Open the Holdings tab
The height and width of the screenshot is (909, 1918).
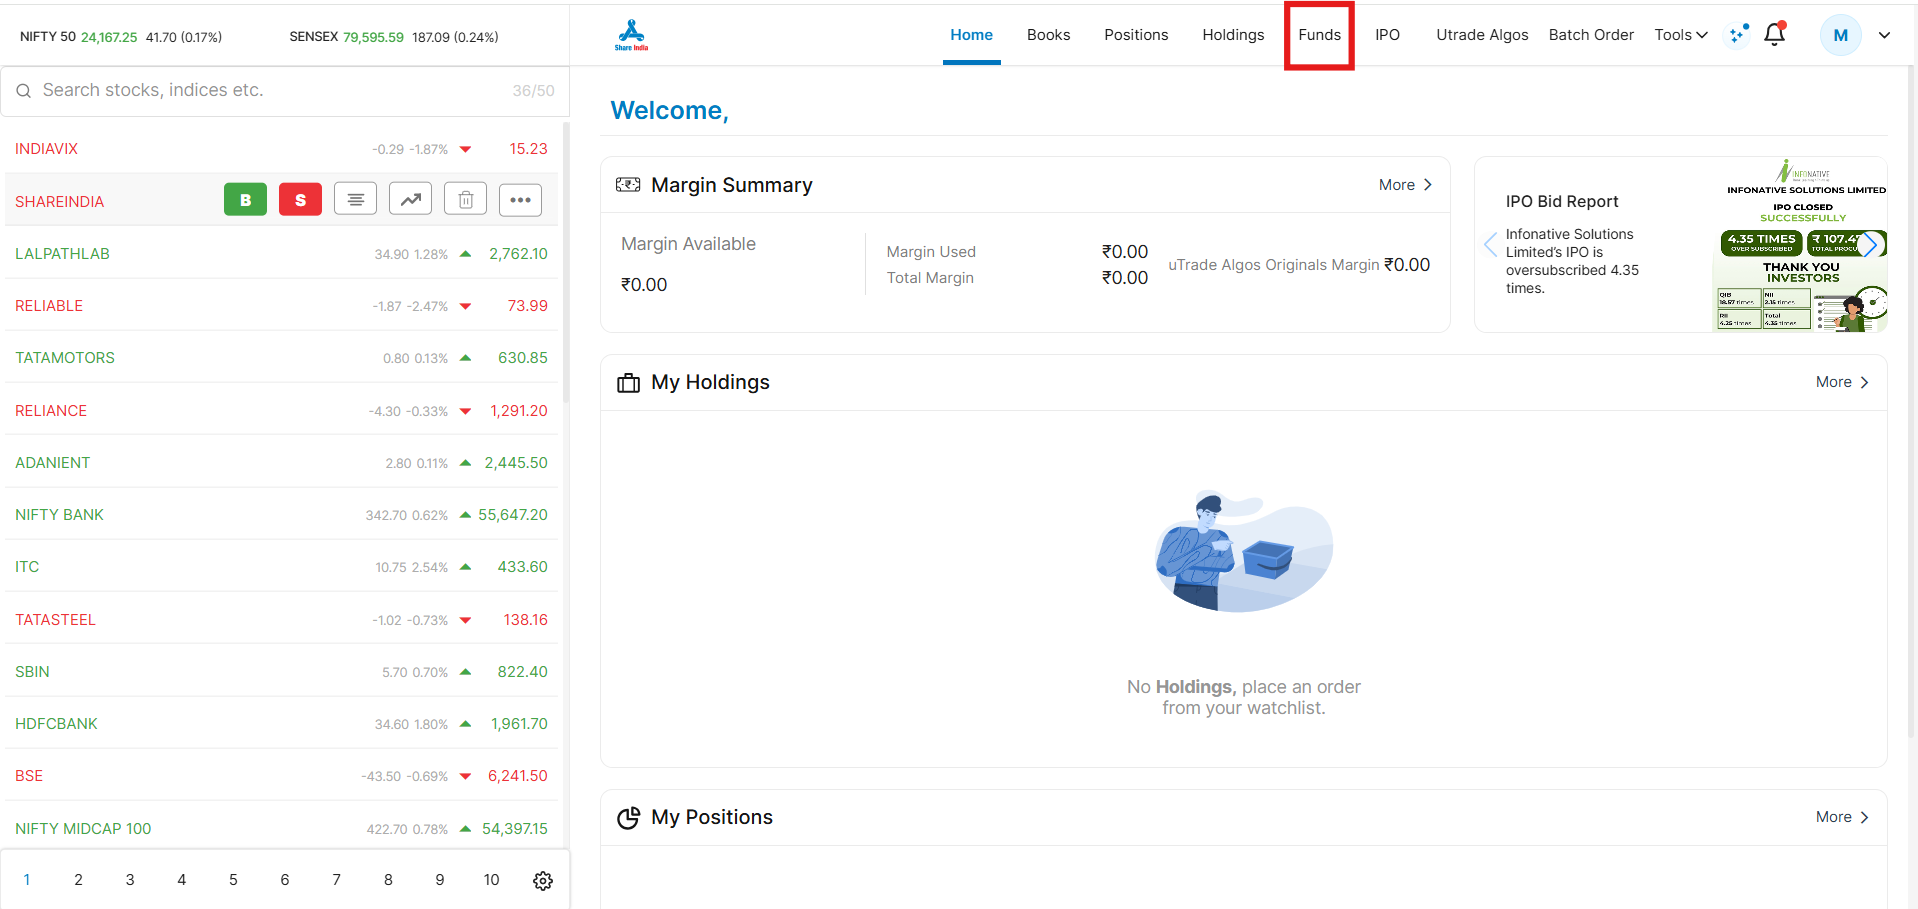tap(1233, 35)
